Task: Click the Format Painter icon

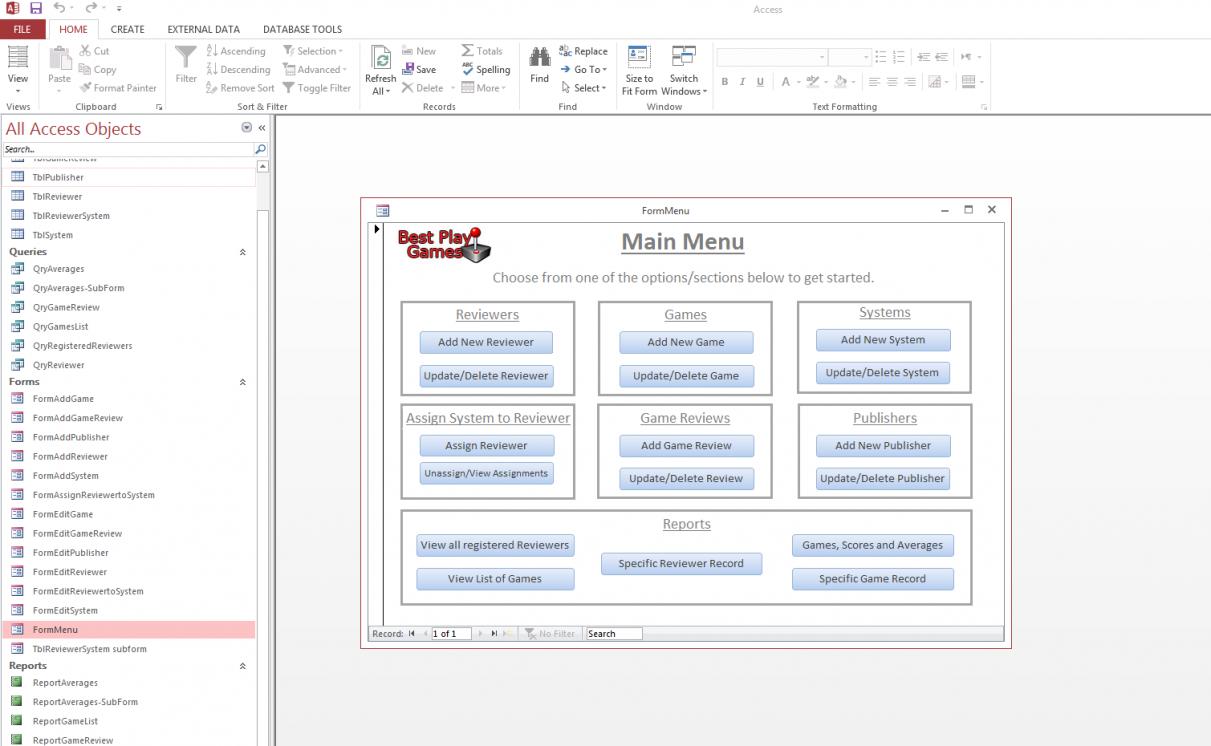Action: [x=87, y=88]
